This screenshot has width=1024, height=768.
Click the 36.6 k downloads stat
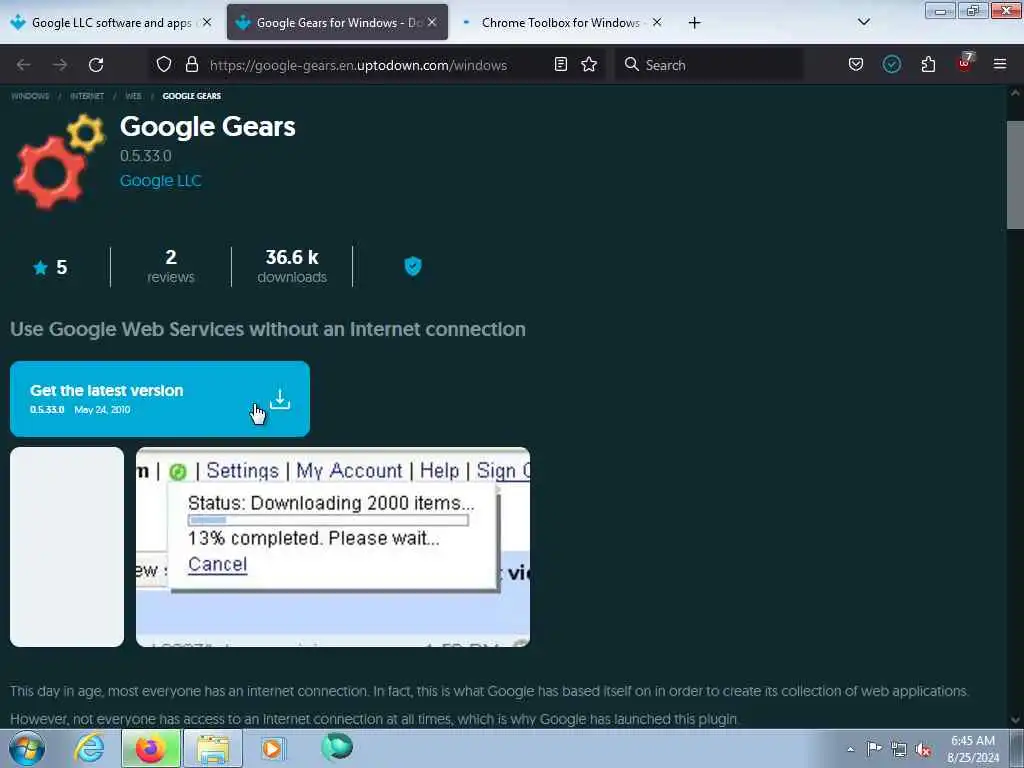coord(292,266)
